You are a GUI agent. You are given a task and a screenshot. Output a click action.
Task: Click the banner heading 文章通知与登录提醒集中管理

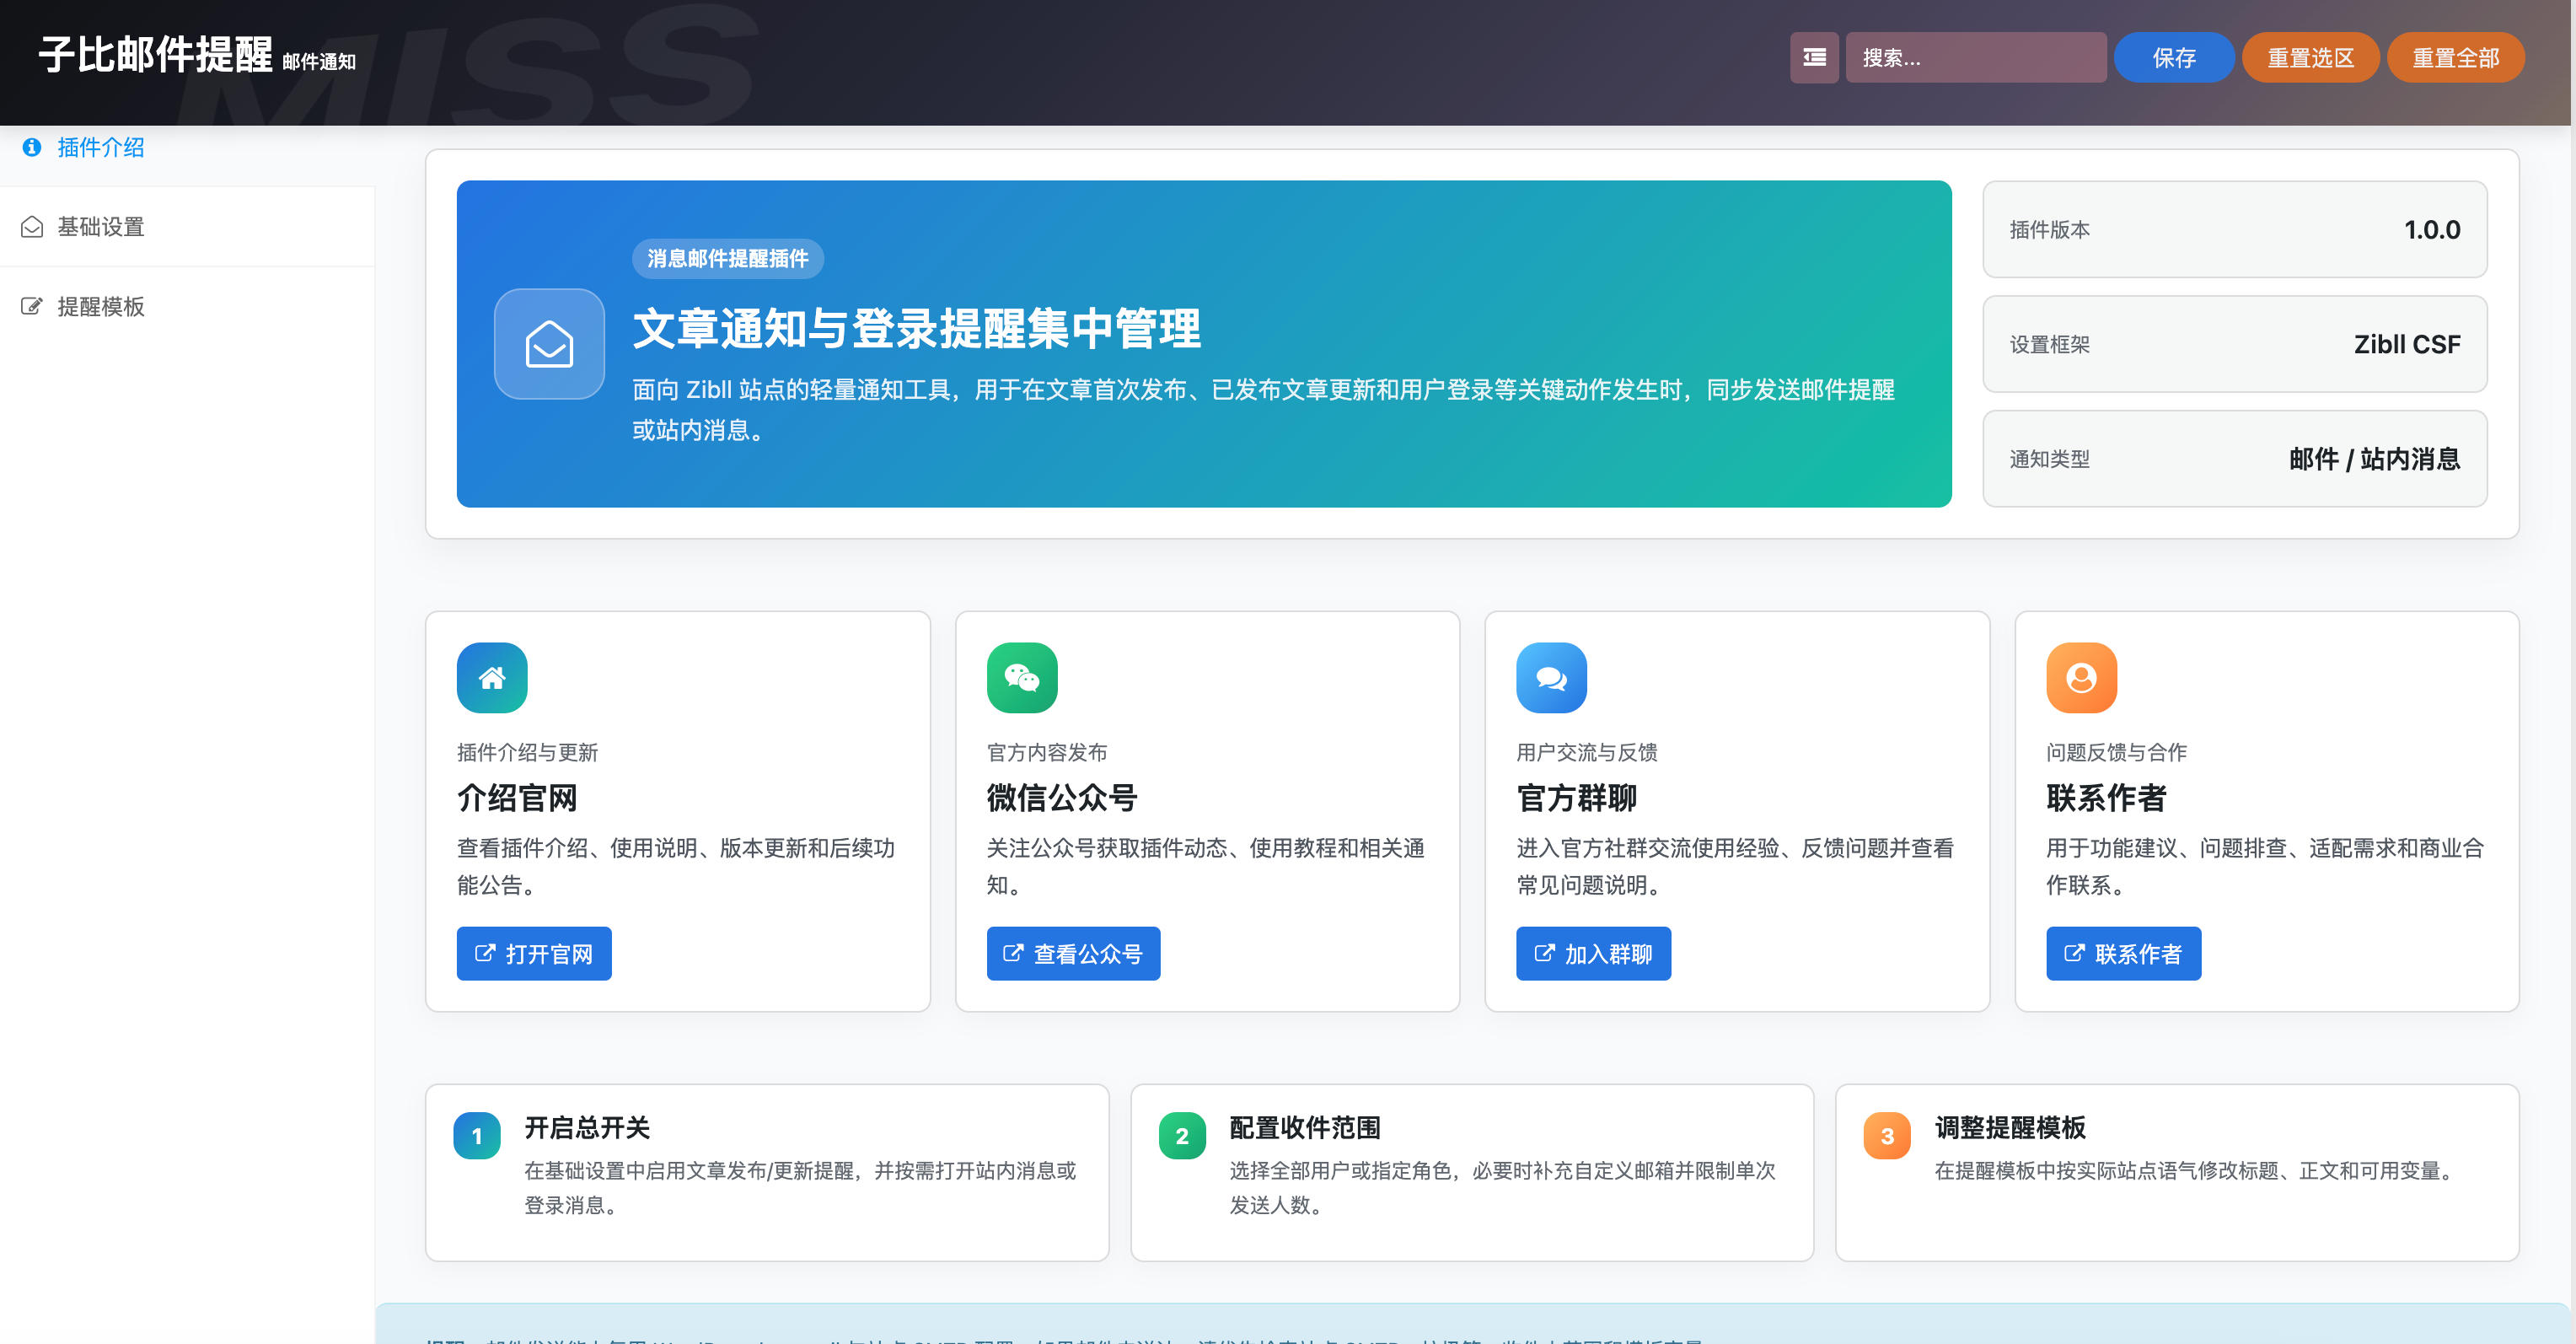pyautogui.click(x=916, y=329)
